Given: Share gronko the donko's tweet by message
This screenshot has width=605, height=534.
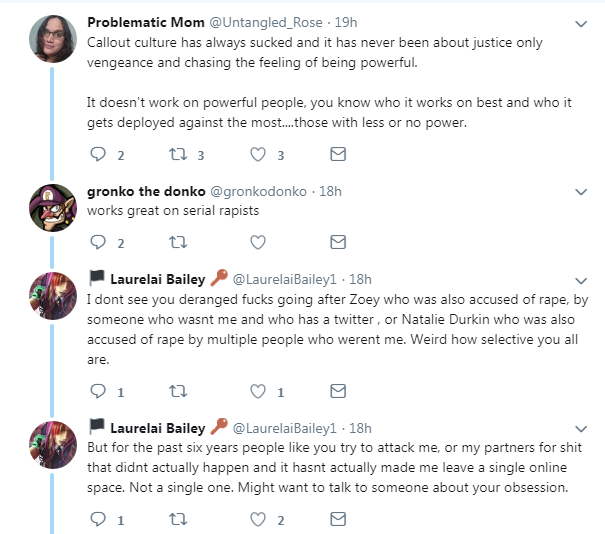Looking at the screenshot, I should coord(338,242).
